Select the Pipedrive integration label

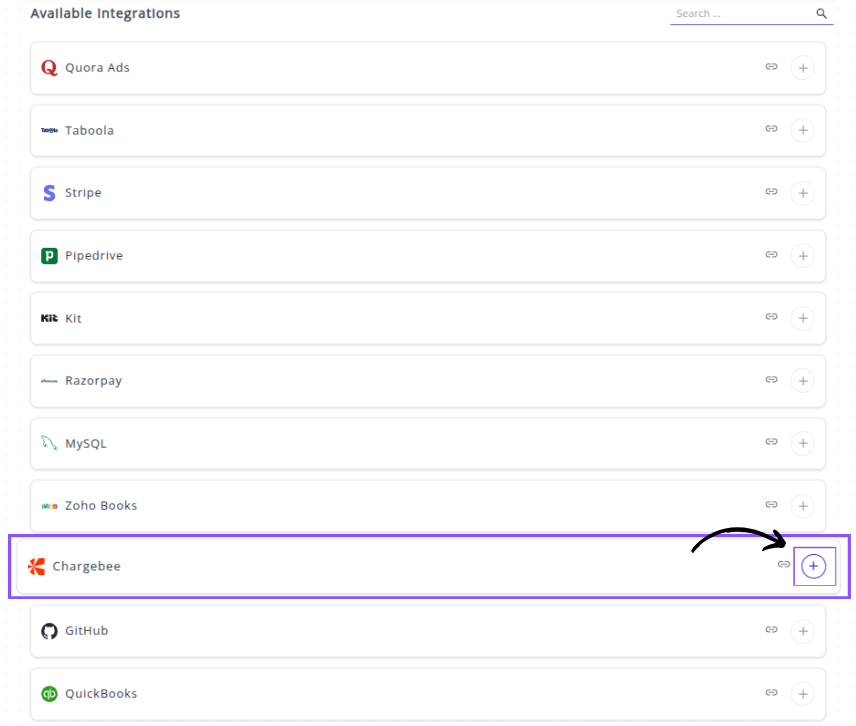94,256
